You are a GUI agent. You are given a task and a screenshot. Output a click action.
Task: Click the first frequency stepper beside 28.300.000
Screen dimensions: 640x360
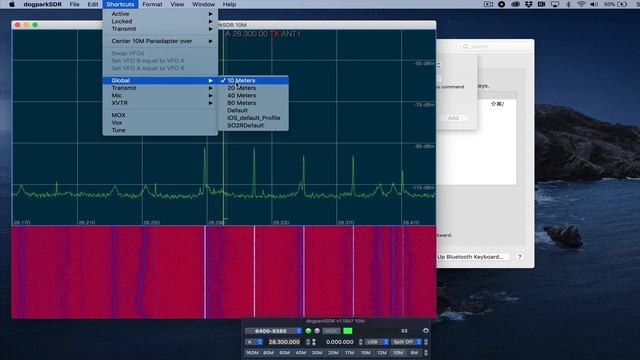pos(308,342)
